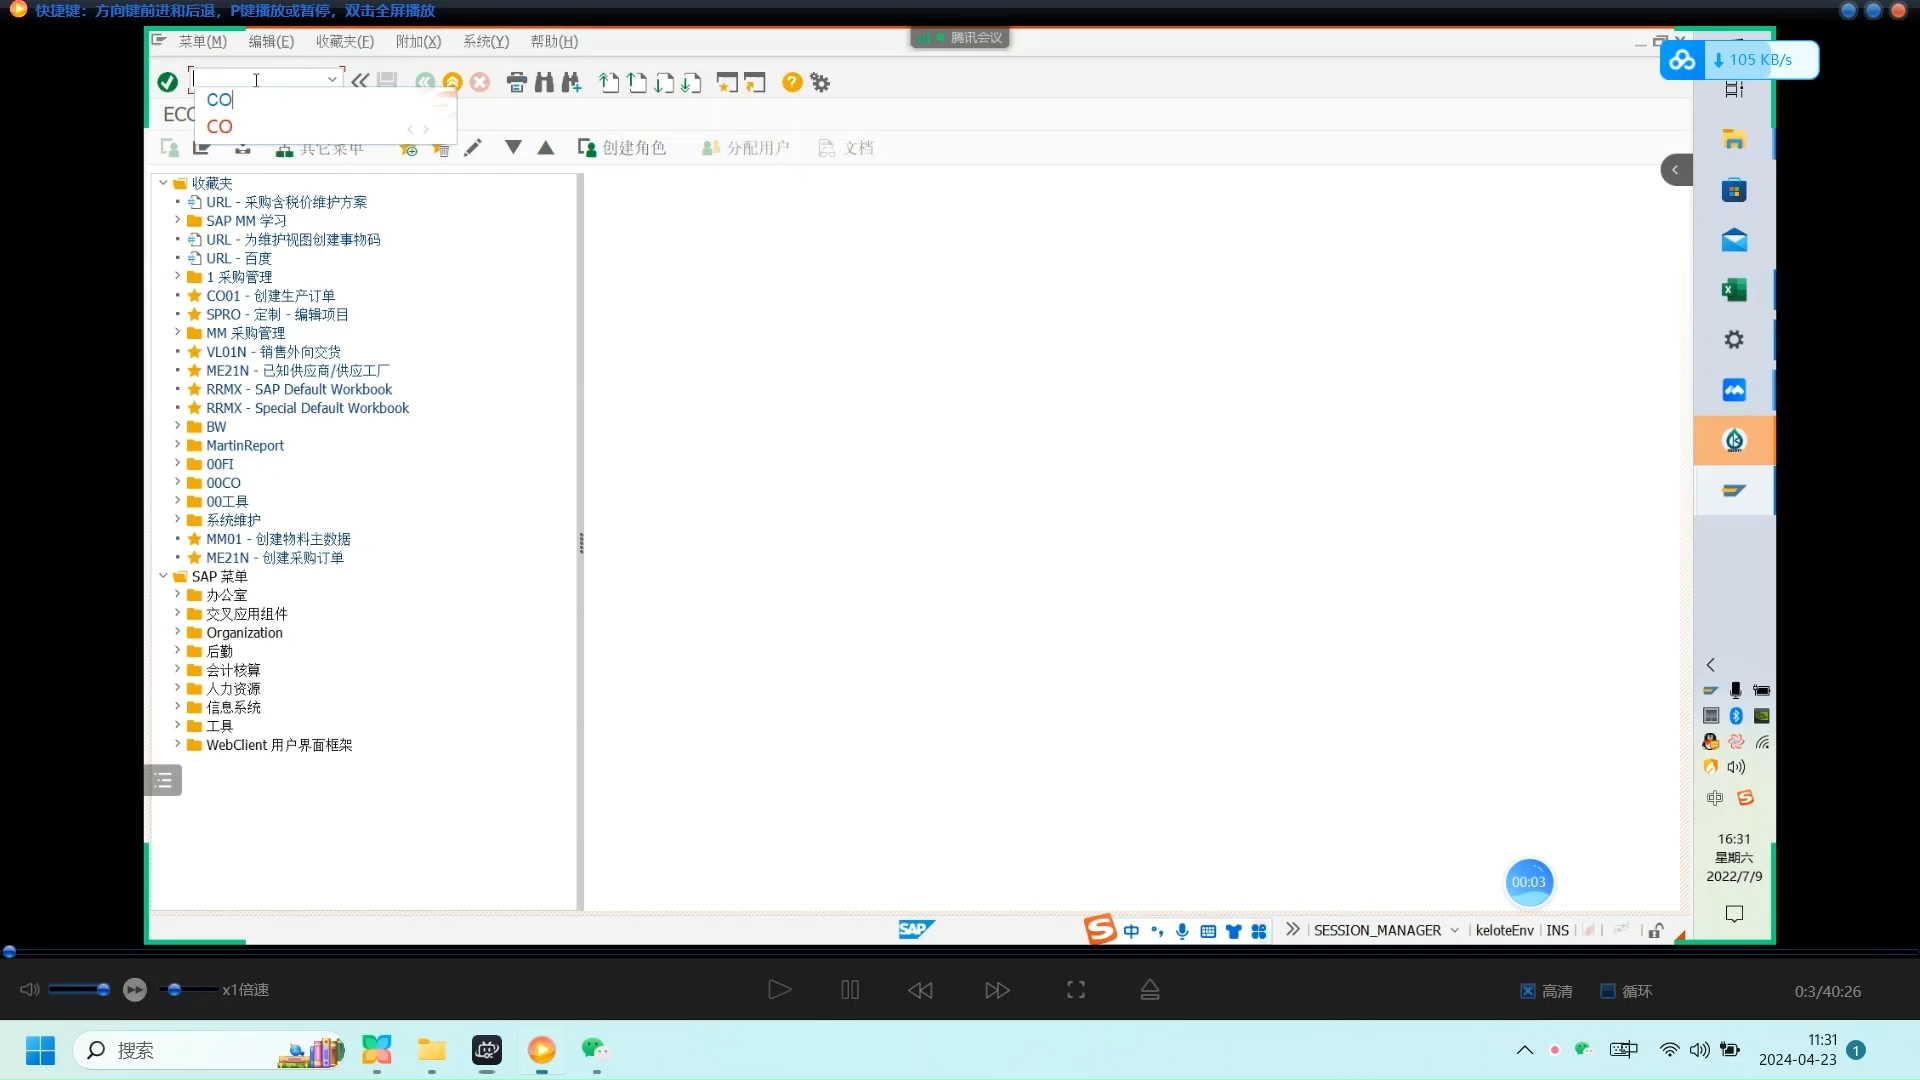
Task: Click the SAP print icon
Action: pyautogui.click(x=516, y=82)
